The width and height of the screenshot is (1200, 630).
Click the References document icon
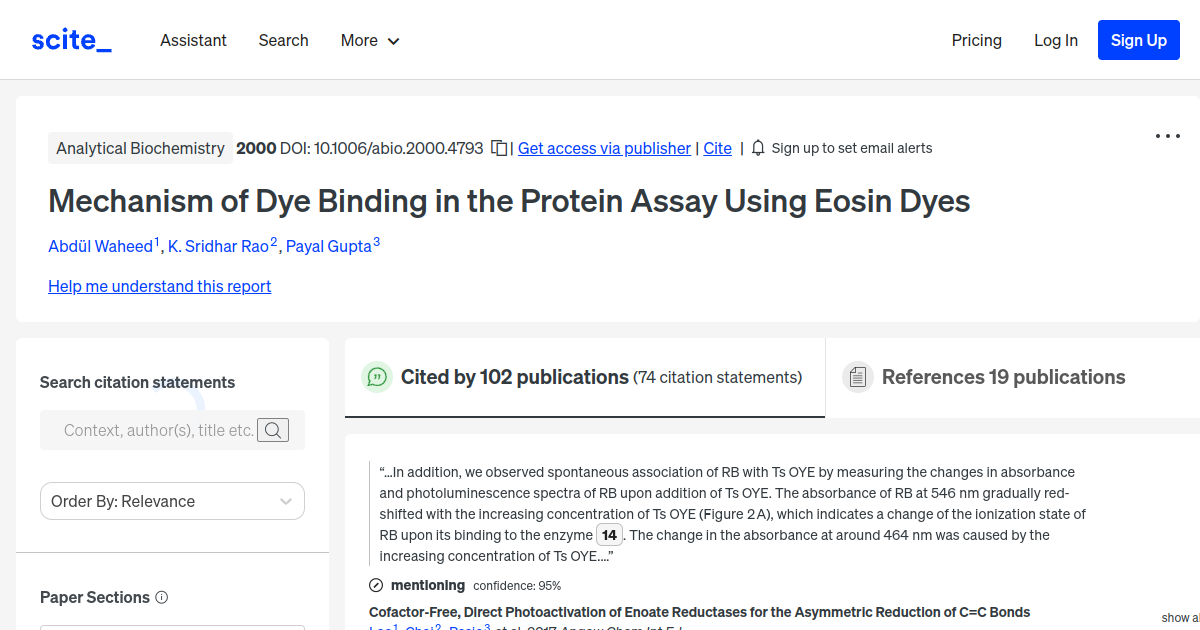pos(858,377)
